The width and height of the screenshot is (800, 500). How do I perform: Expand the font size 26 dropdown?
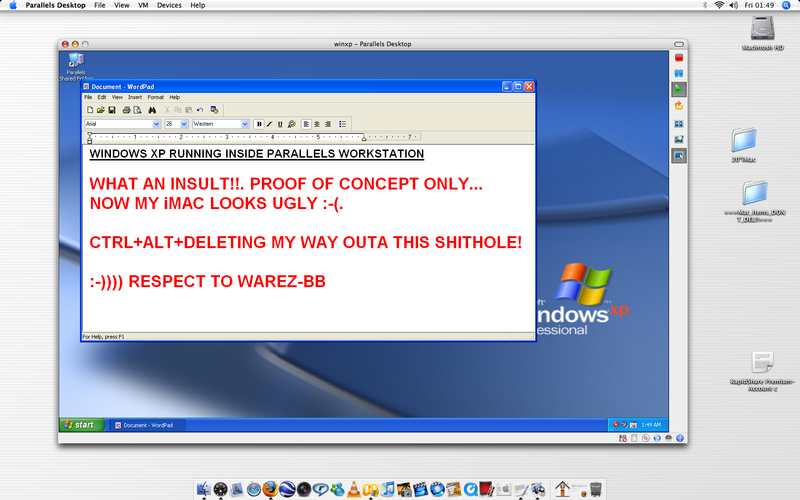tap(184, 124)
